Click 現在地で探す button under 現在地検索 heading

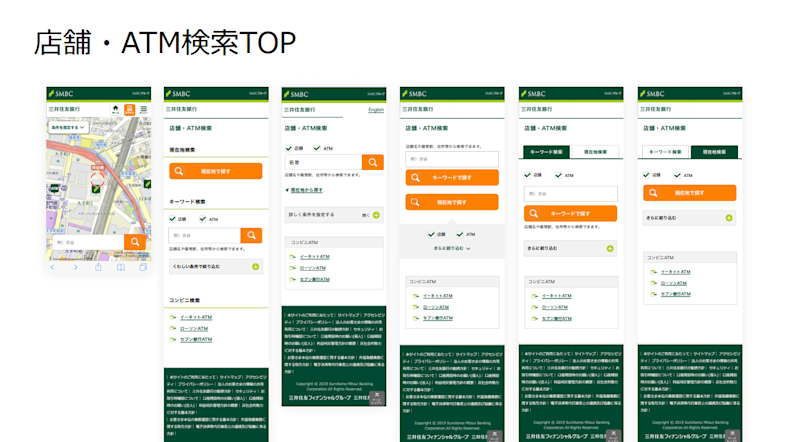pyautogui.click(x=216, y=171)
